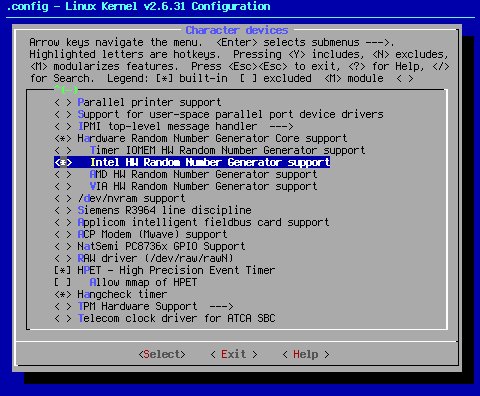Select HPET - High Precision Event Timer entry
This screenshot has height=396, width=480.
click(x=176, y=270)
